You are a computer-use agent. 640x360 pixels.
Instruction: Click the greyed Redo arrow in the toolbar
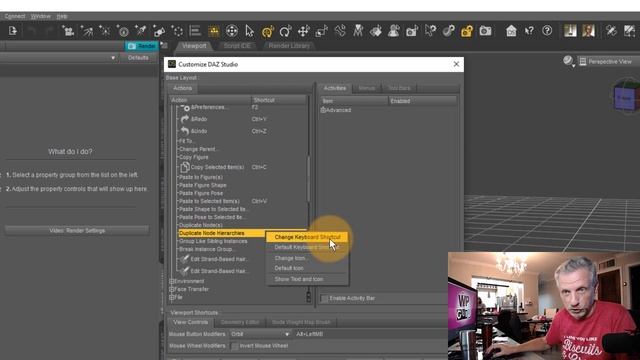(49, 31)
